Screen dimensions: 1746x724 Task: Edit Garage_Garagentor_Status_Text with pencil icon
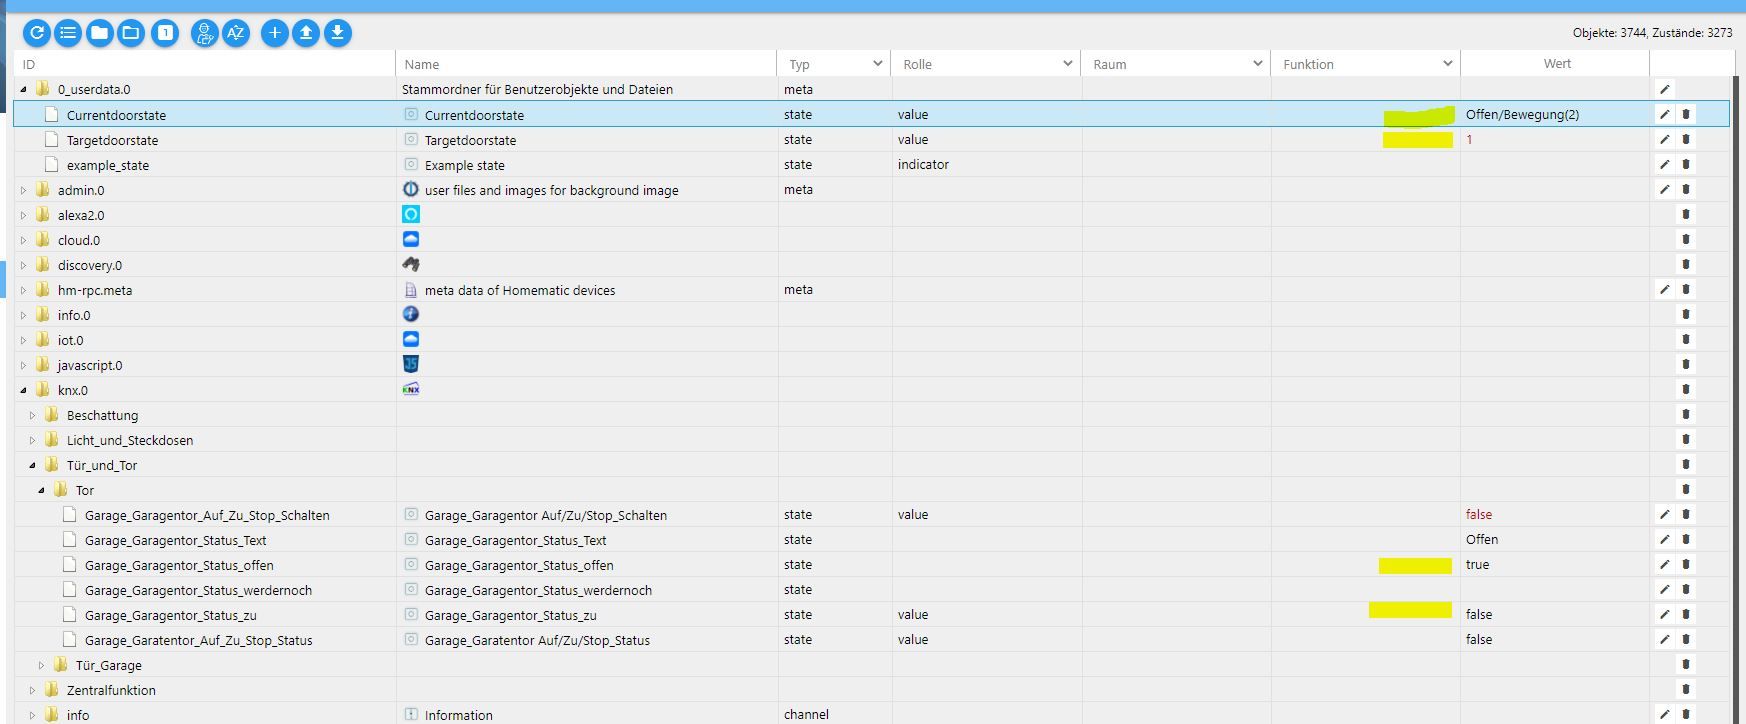click(1665, 539)
